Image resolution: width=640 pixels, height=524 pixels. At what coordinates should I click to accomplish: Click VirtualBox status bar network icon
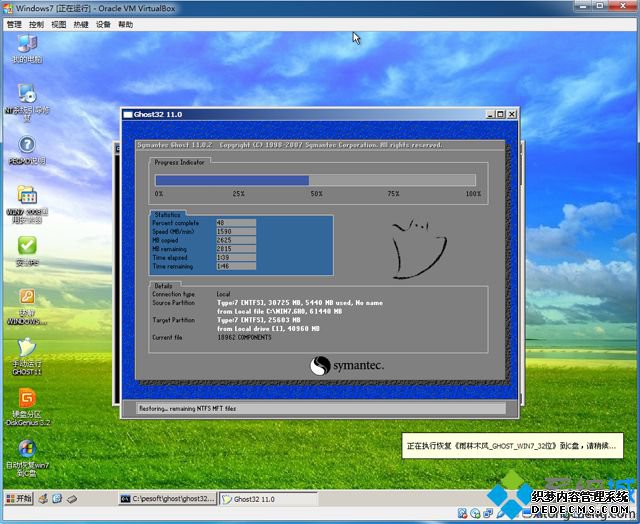click(488, 513)
